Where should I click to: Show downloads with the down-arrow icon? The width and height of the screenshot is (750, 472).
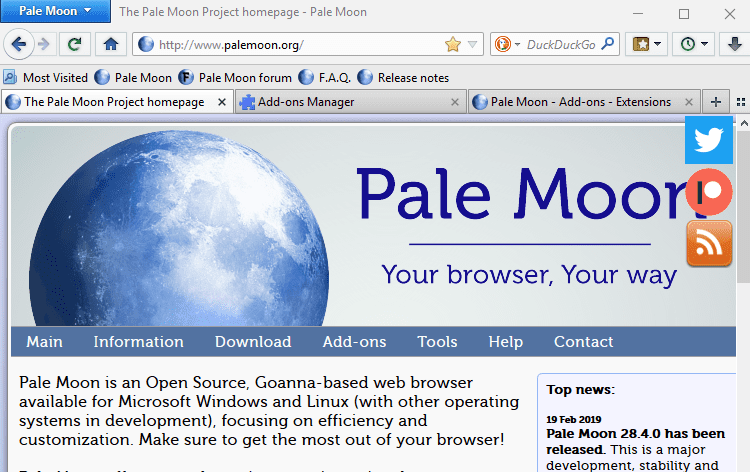pos(735,44)
